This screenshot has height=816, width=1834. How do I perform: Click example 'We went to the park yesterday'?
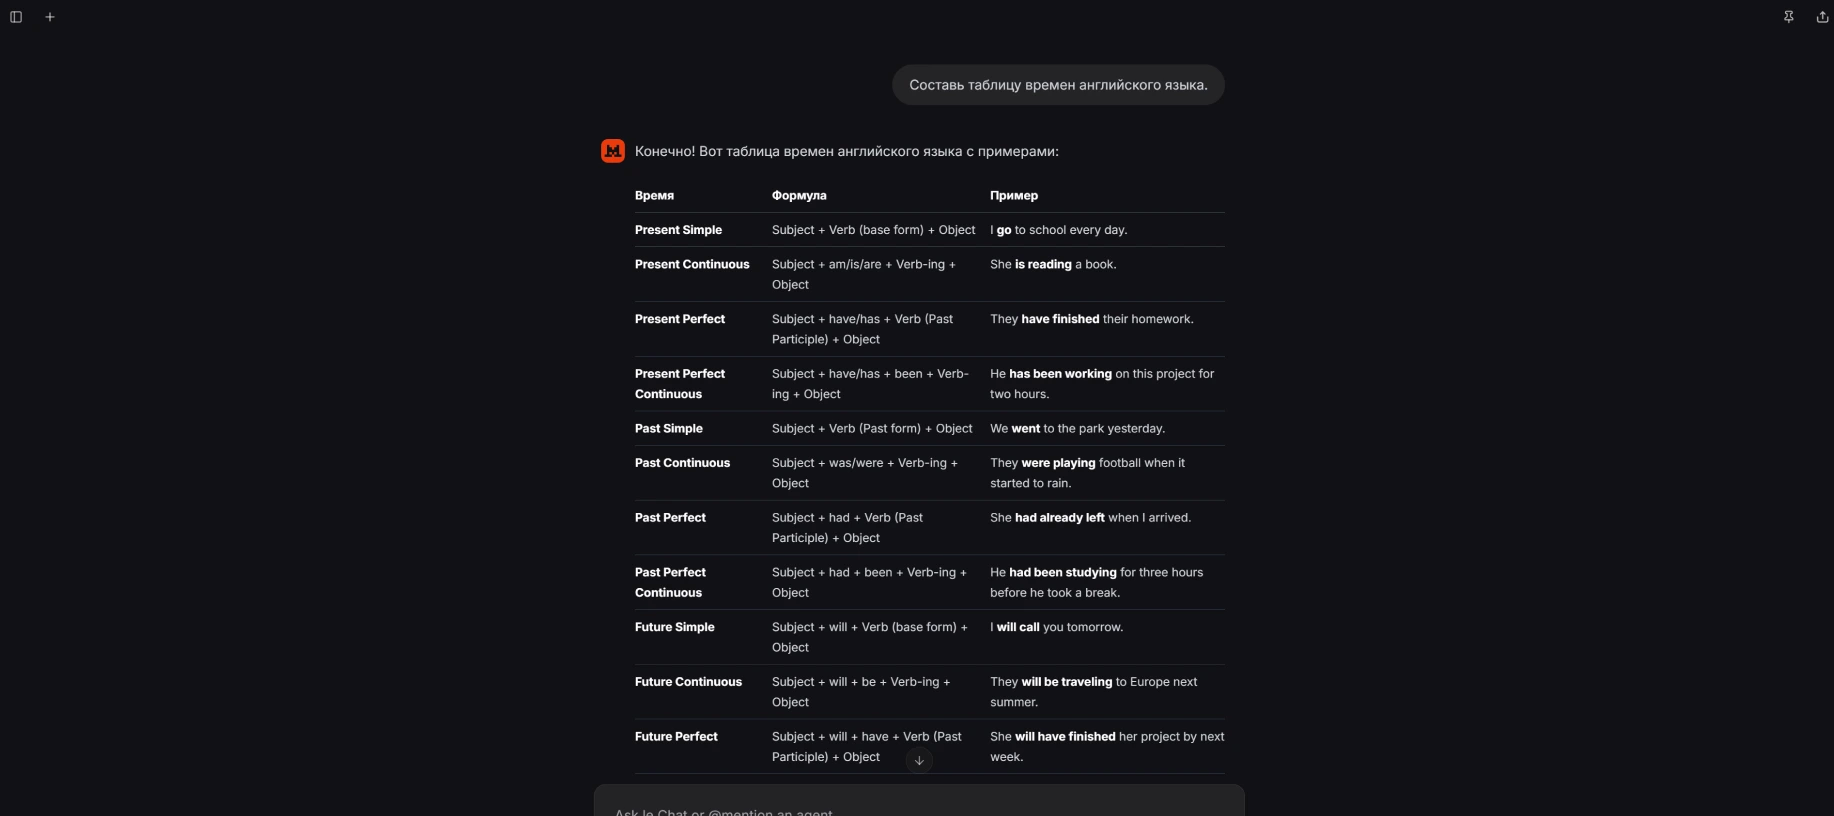pos(1077,429)
